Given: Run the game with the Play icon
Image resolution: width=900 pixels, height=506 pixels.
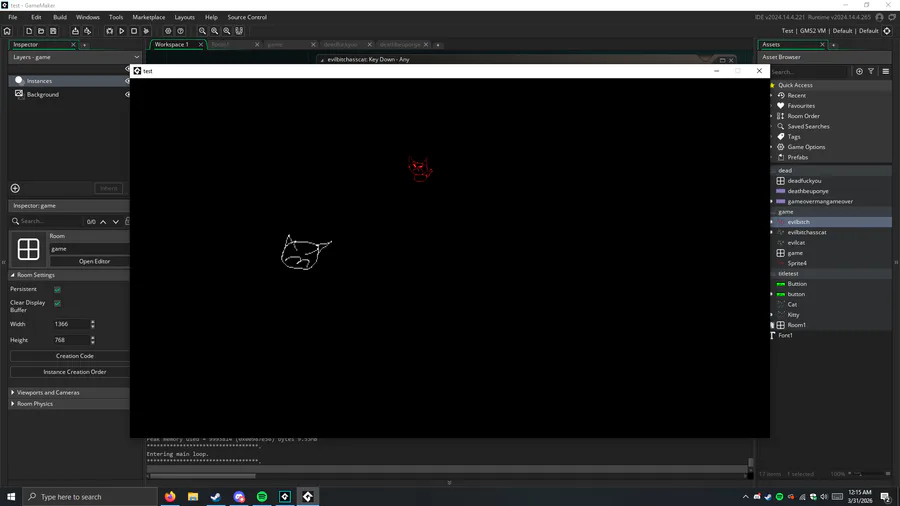Looking at the screenshot, I should 122,31.
